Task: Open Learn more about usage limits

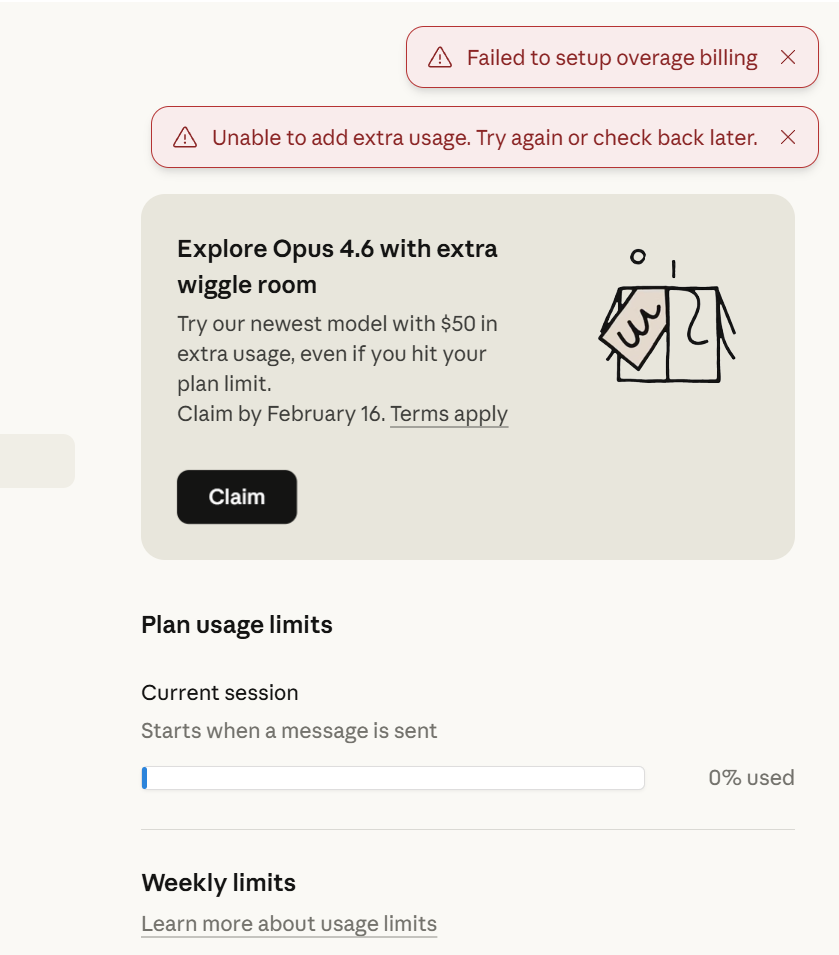Action: (x=289, y=924)
